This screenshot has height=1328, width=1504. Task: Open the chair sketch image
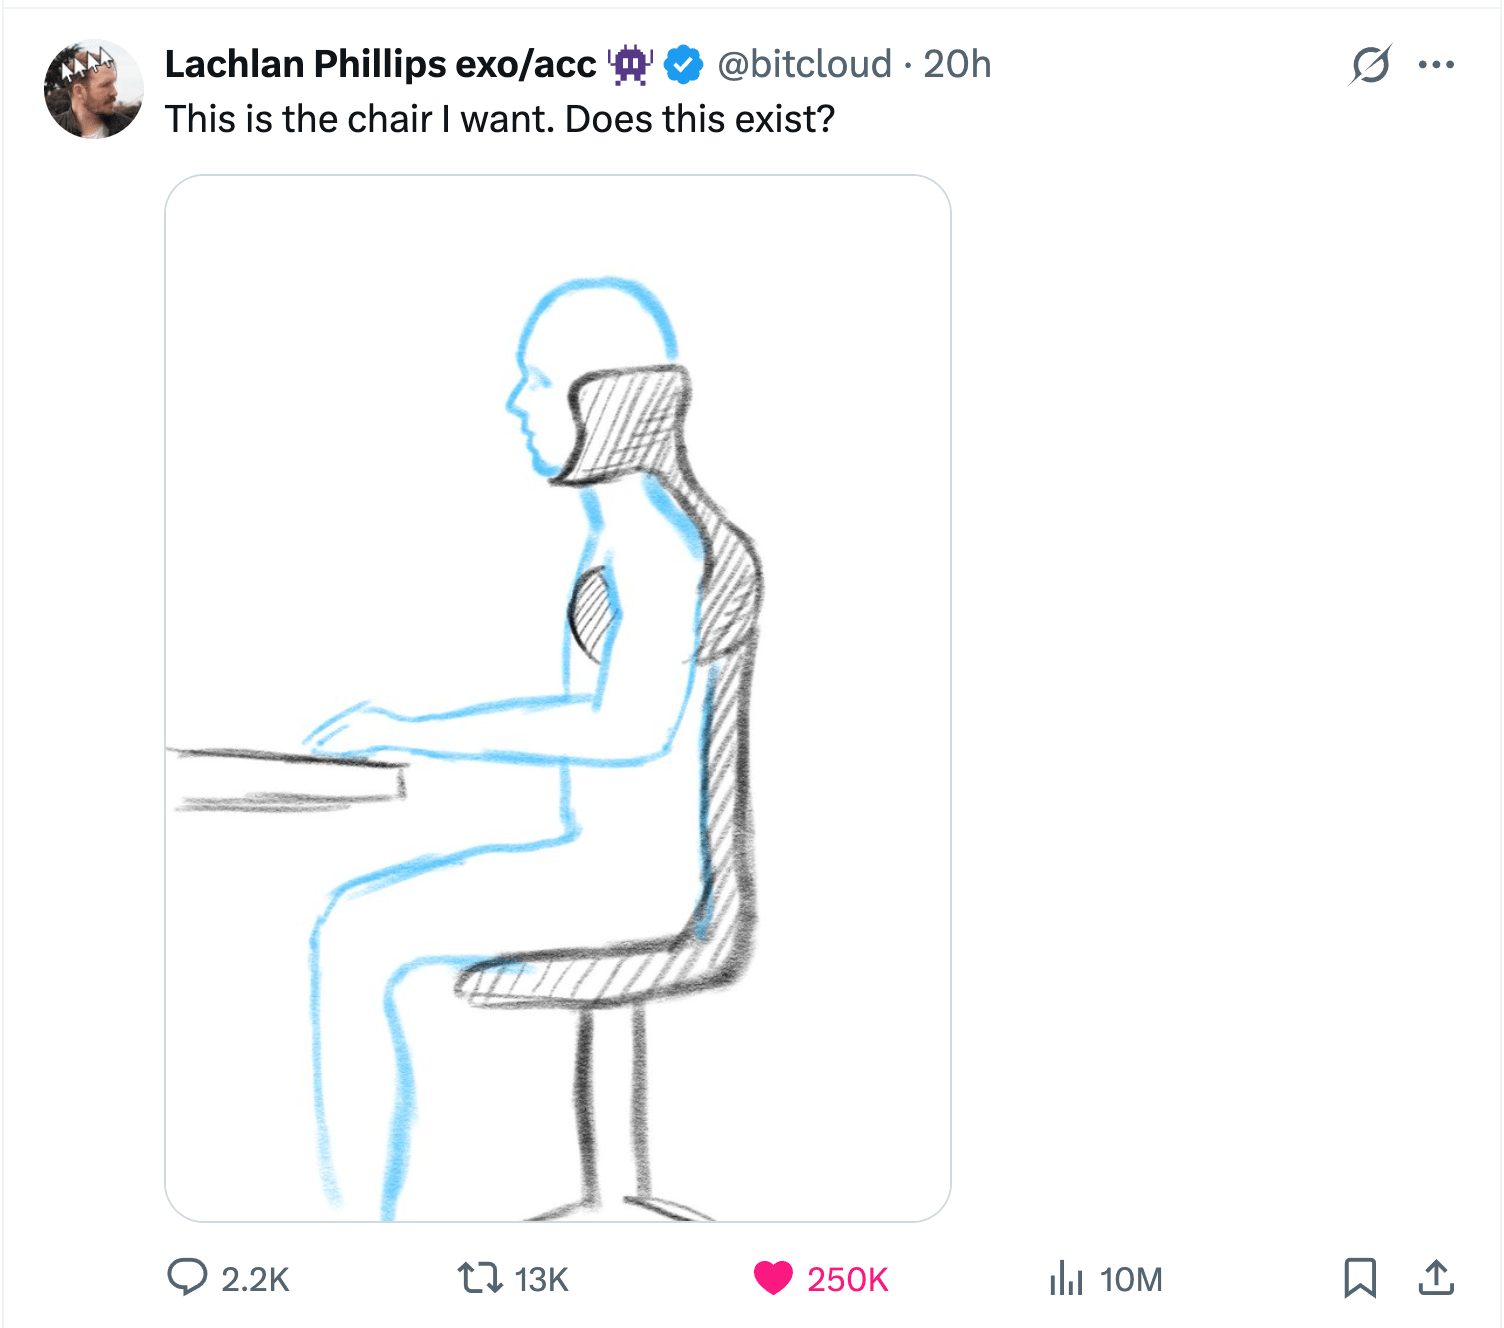pyautogui.click(x=558, y=698)
